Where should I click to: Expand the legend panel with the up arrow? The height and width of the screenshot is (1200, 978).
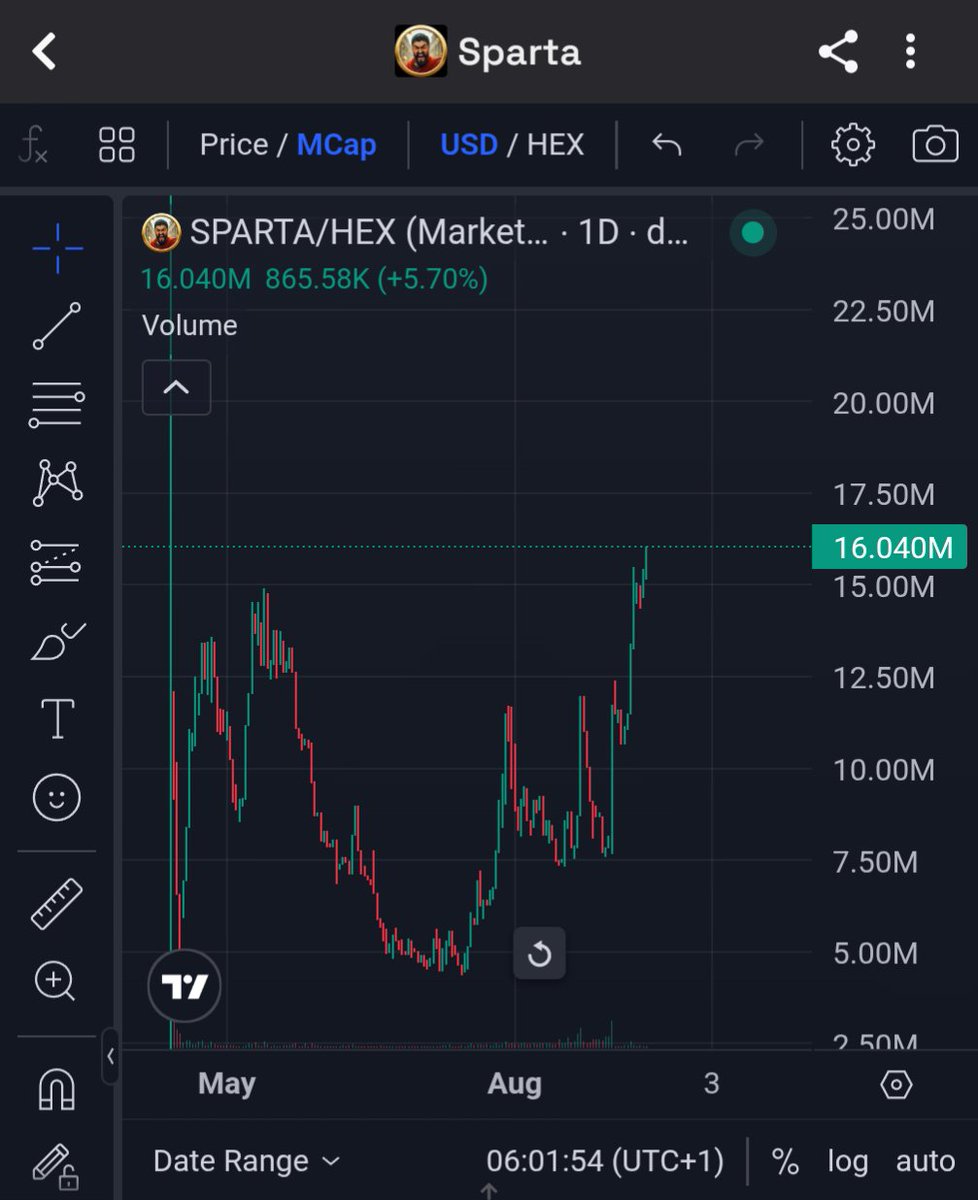click(x=176, y=387)
